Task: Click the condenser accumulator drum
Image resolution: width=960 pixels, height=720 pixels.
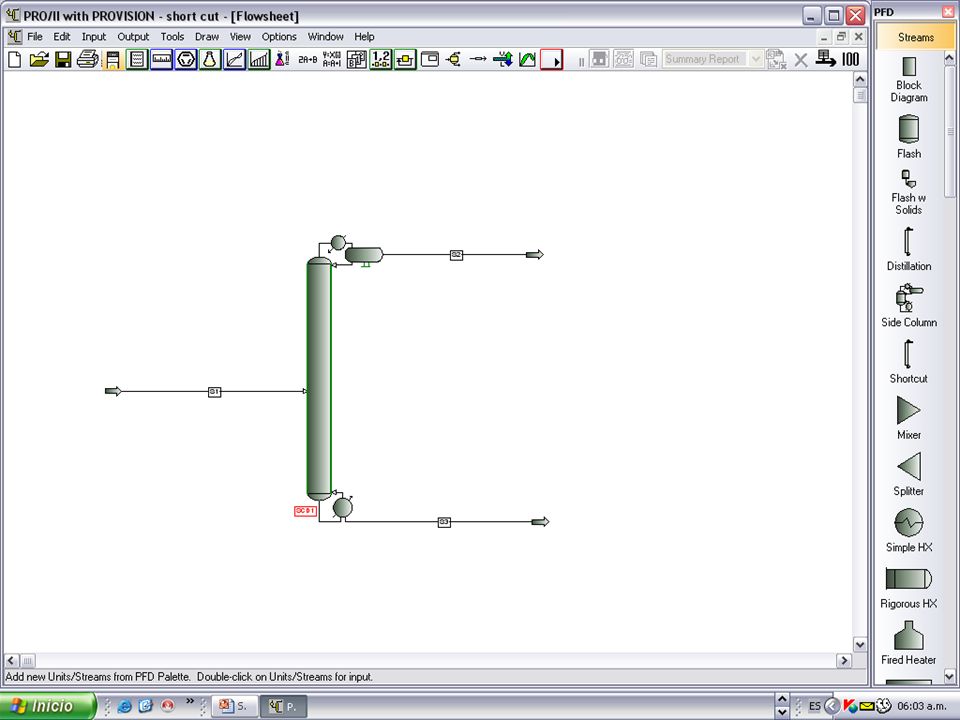Action: 364,255
